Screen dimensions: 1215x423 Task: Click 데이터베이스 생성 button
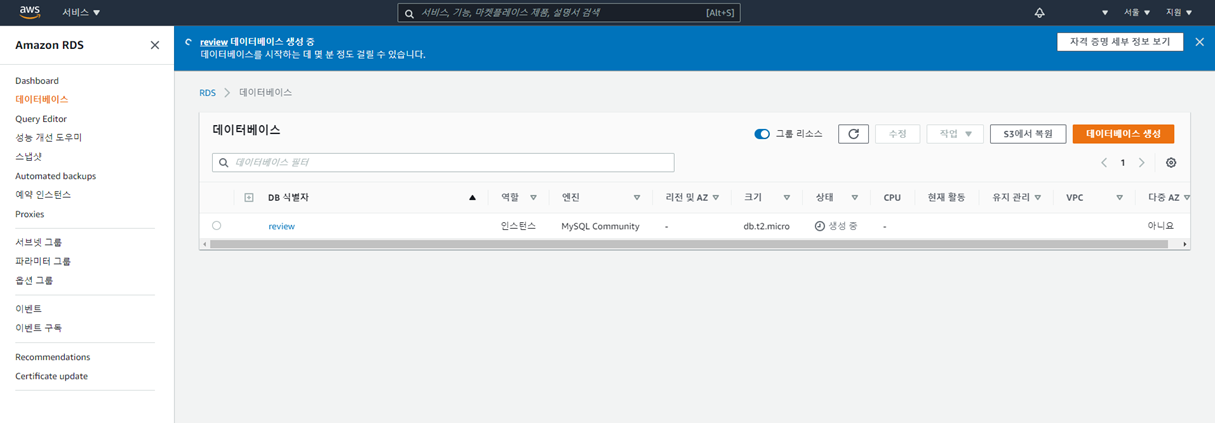1123,134
